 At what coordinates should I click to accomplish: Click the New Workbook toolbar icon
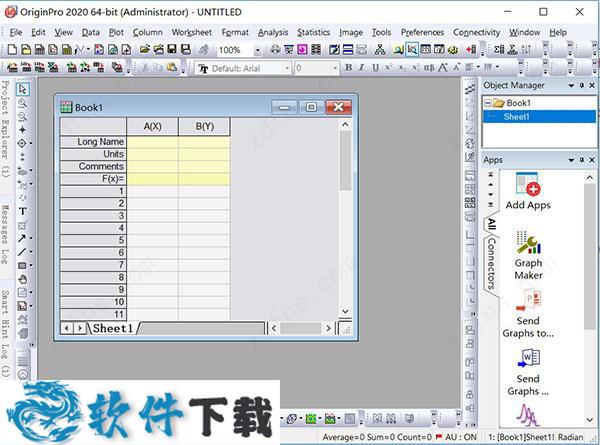[39, 50]
